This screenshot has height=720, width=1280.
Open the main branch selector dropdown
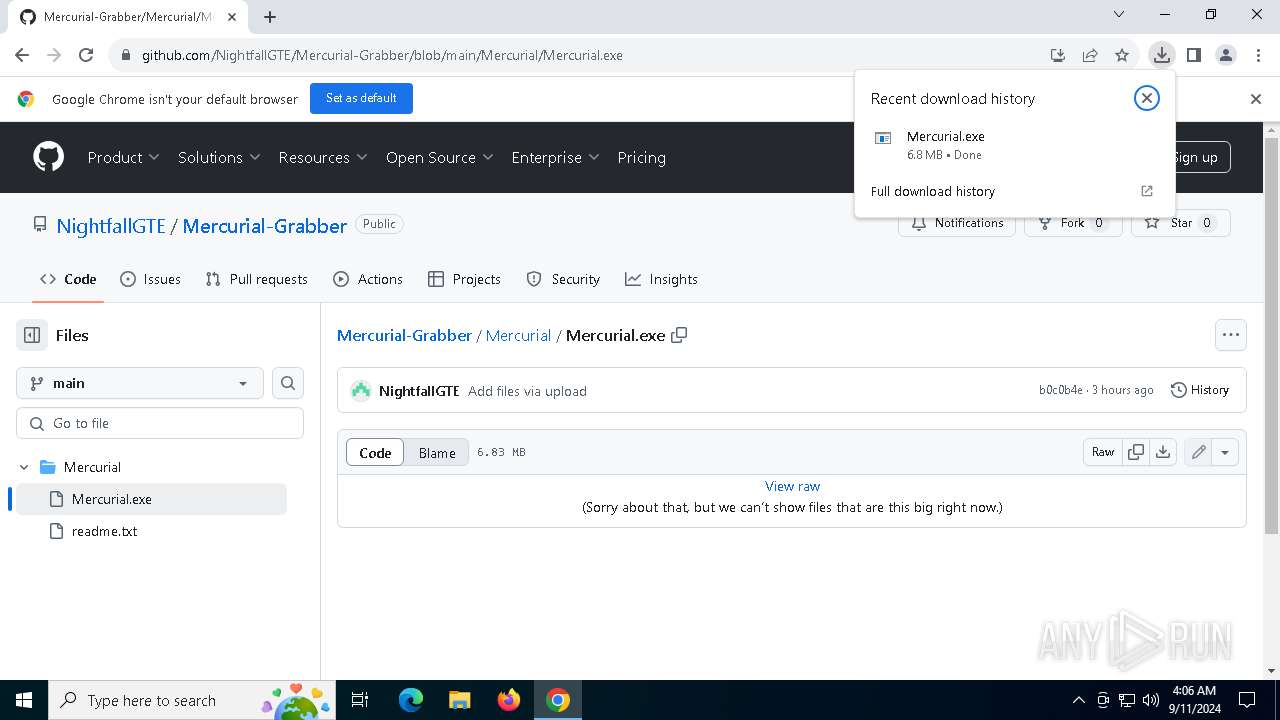(x=140, y=383)
